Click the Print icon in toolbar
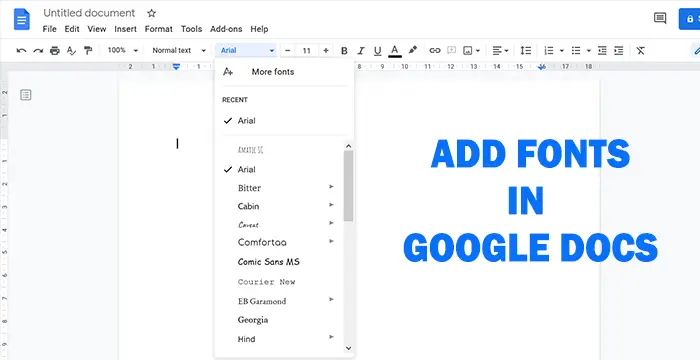Image resolution: width=700 pixels, height=360 pixels. click(x=55, y=50)
